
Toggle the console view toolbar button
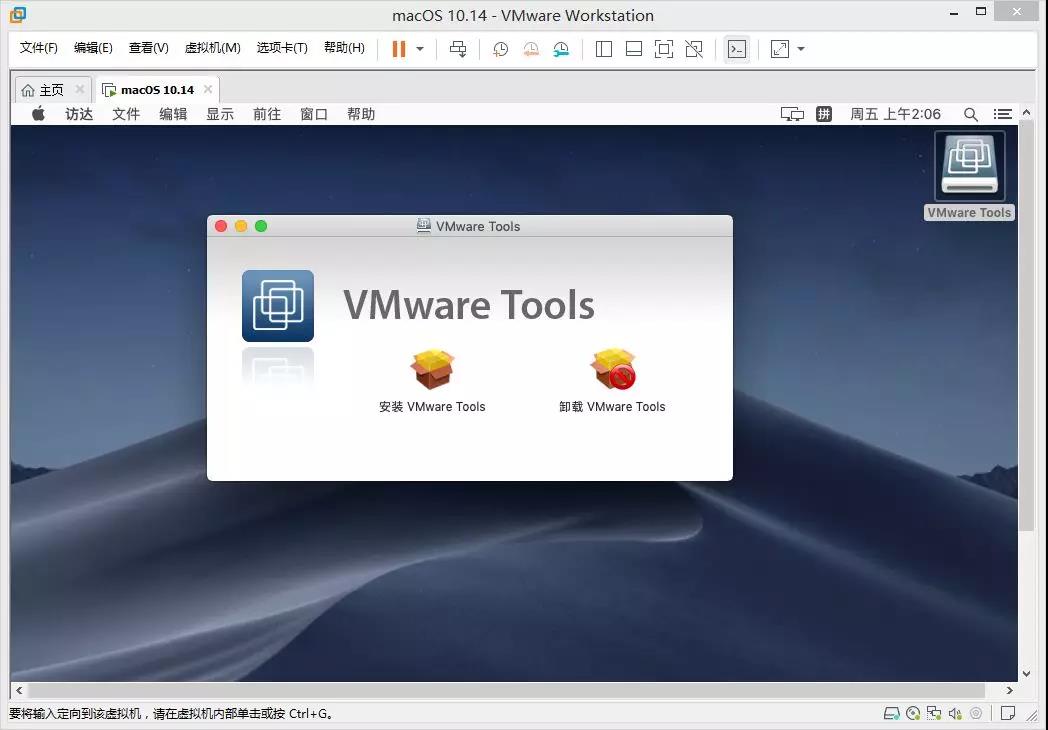point(737,49)
